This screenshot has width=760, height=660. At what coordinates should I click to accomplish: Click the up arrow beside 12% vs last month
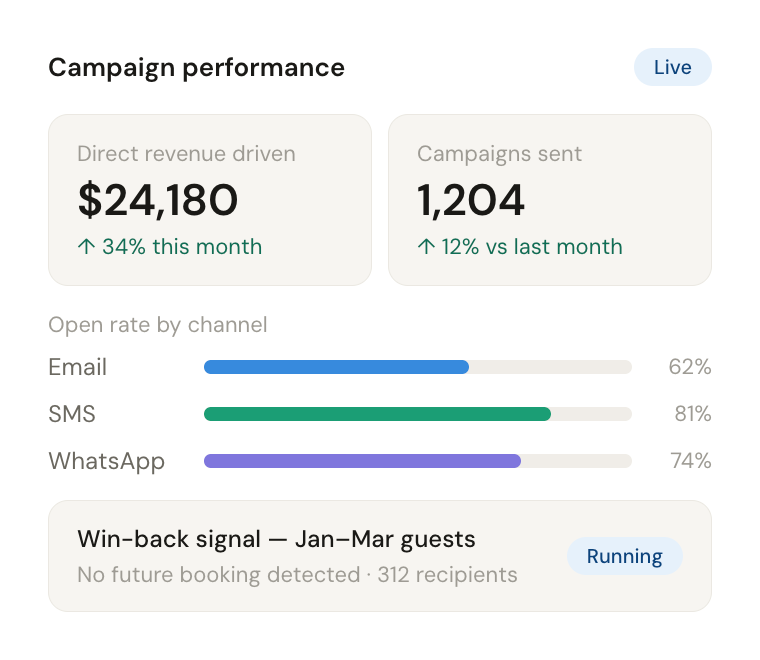click(x=426, y=247)
